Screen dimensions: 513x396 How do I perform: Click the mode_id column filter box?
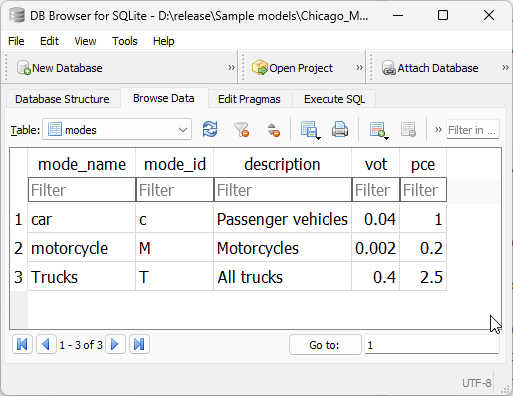coord(175,190)
